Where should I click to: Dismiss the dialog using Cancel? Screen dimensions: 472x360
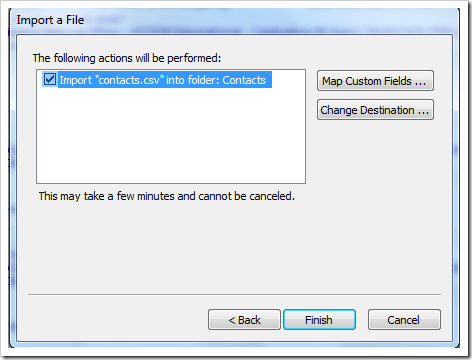(404, 320)
